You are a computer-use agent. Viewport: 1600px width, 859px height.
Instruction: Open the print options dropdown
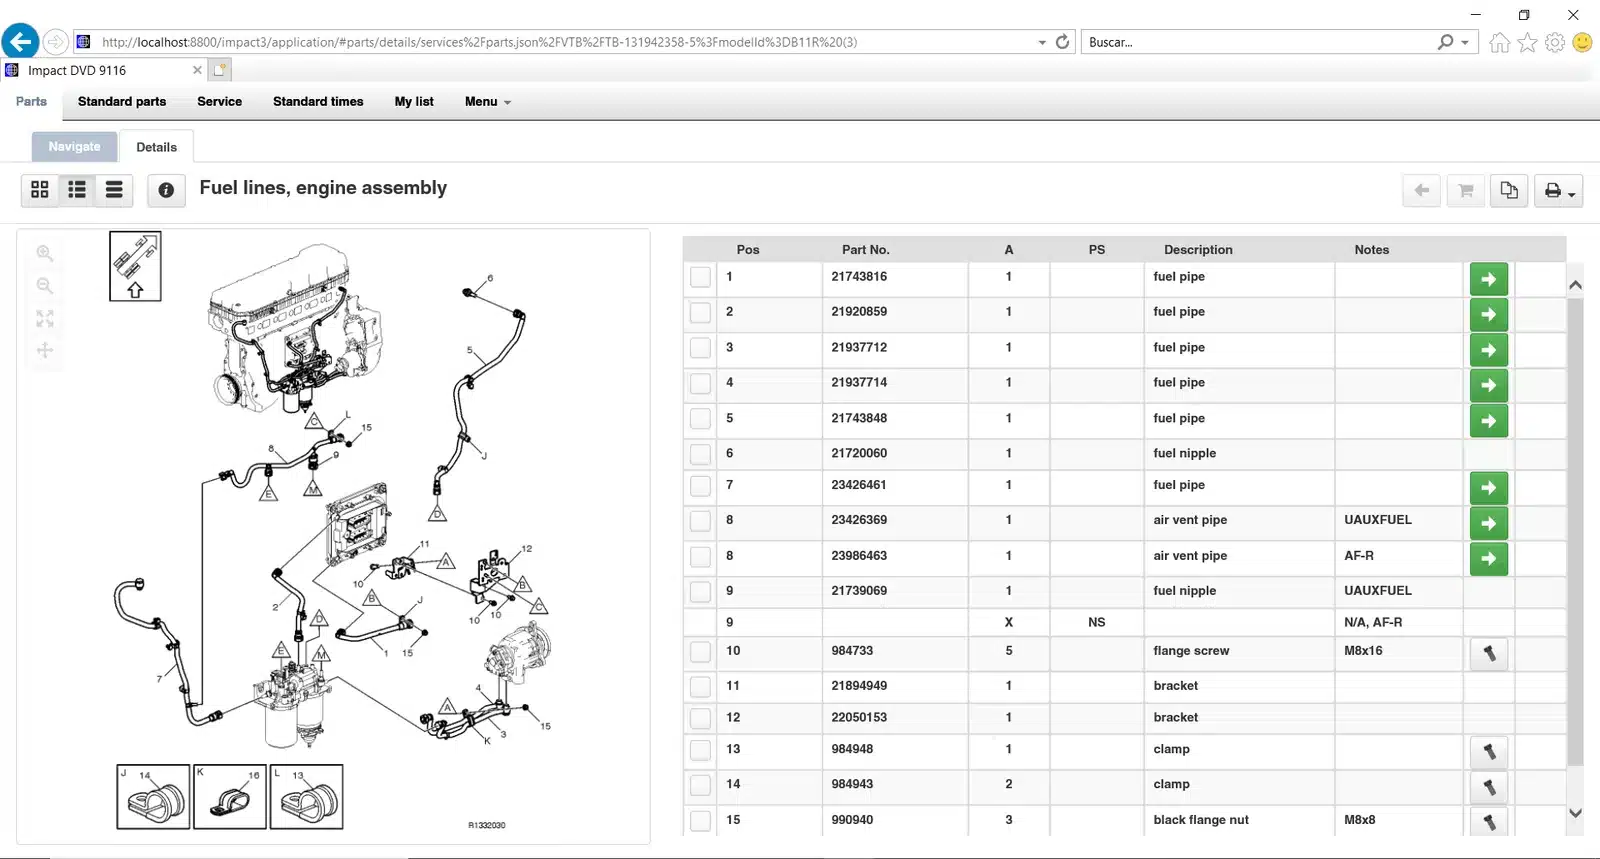pyautogui.click(x=1558, y=190)
